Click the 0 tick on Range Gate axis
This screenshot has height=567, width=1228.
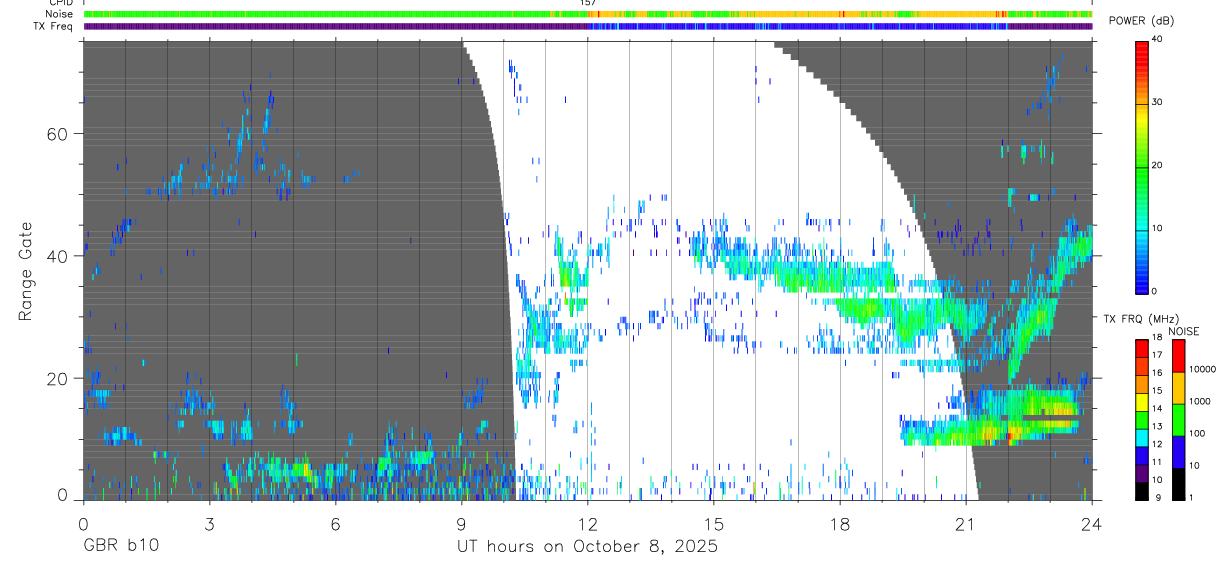(63, 496)
